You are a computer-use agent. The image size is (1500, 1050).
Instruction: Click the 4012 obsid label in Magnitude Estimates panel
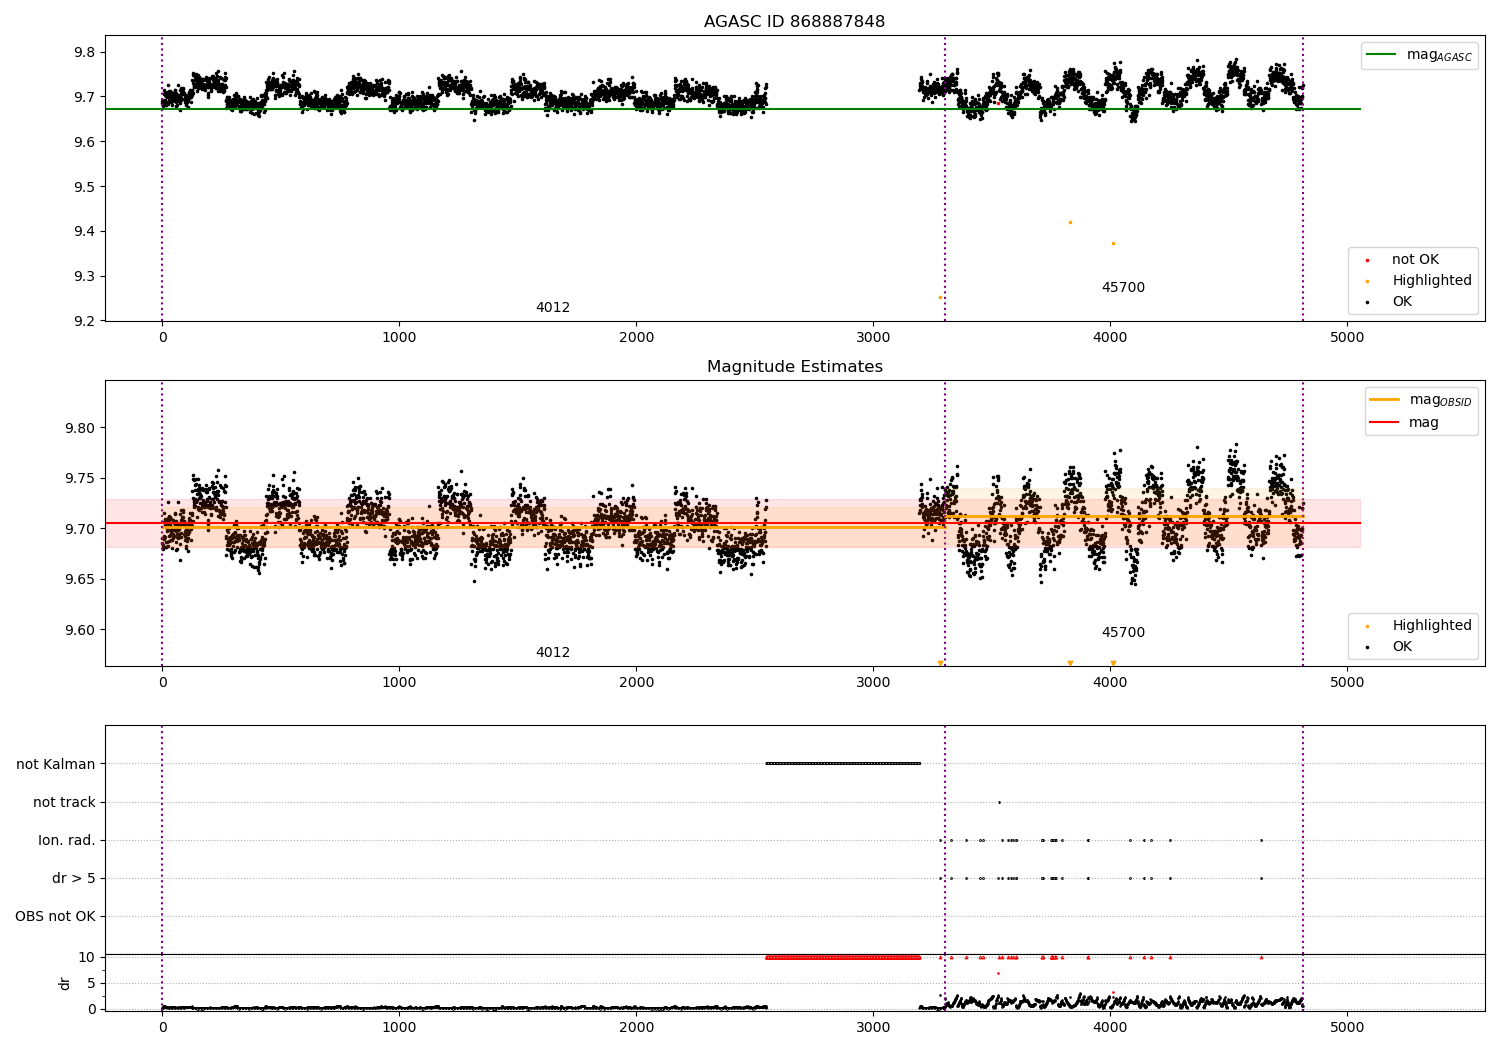[553, 653]
